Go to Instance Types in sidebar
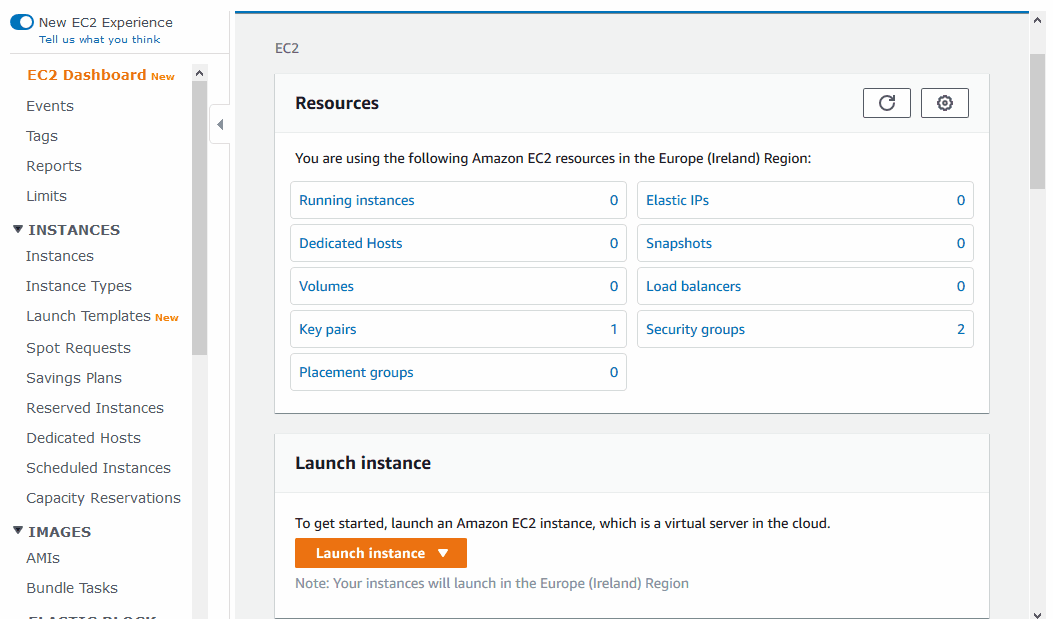1053x619 pixels. tap(79, 286)
